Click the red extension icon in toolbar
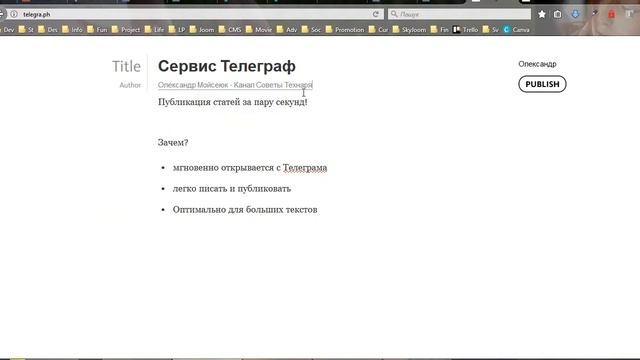 pos(611,14)
